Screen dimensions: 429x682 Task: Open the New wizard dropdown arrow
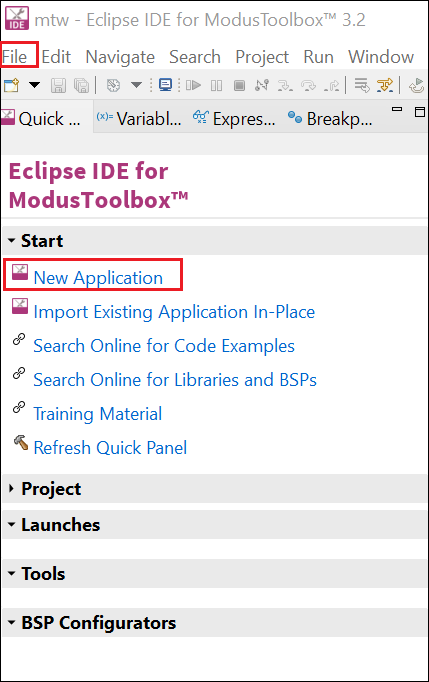[34, 85]
